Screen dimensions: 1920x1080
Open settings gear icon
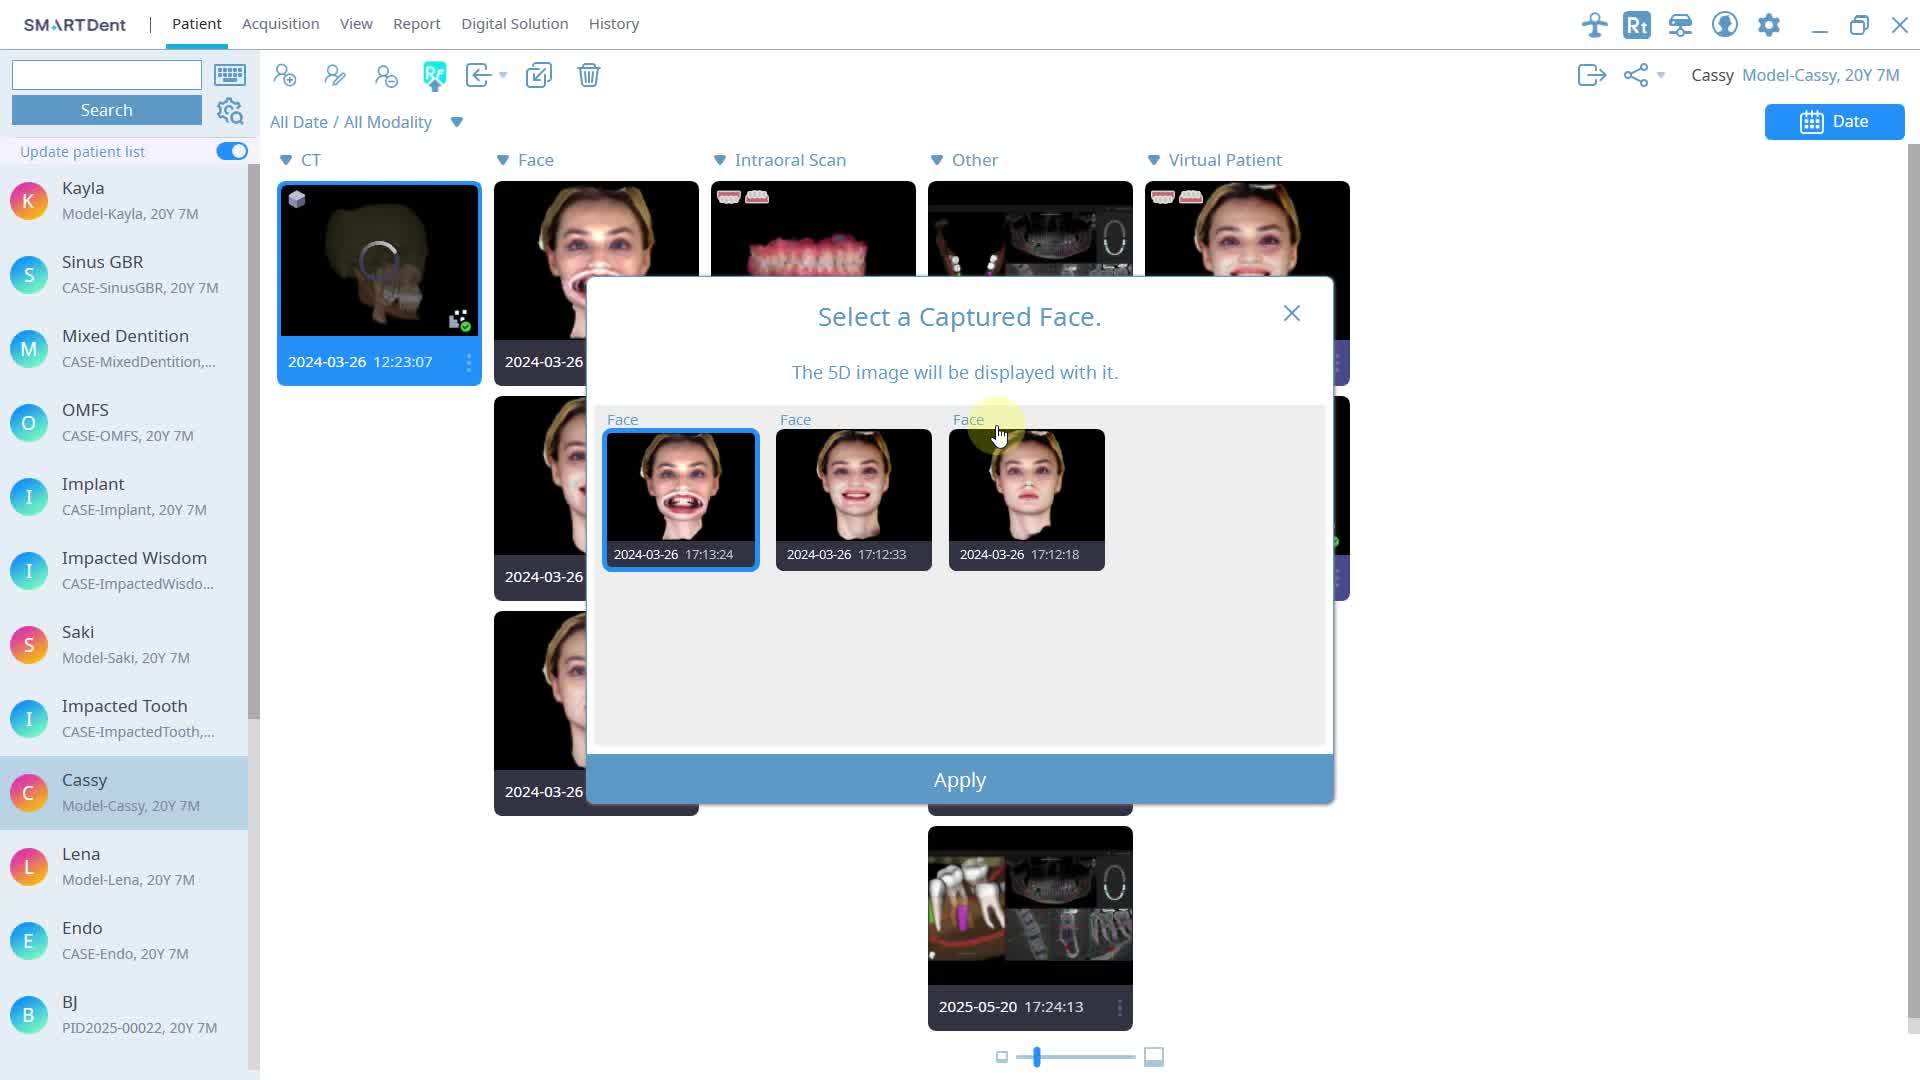pyautogui.click(x=1769, y=25)
